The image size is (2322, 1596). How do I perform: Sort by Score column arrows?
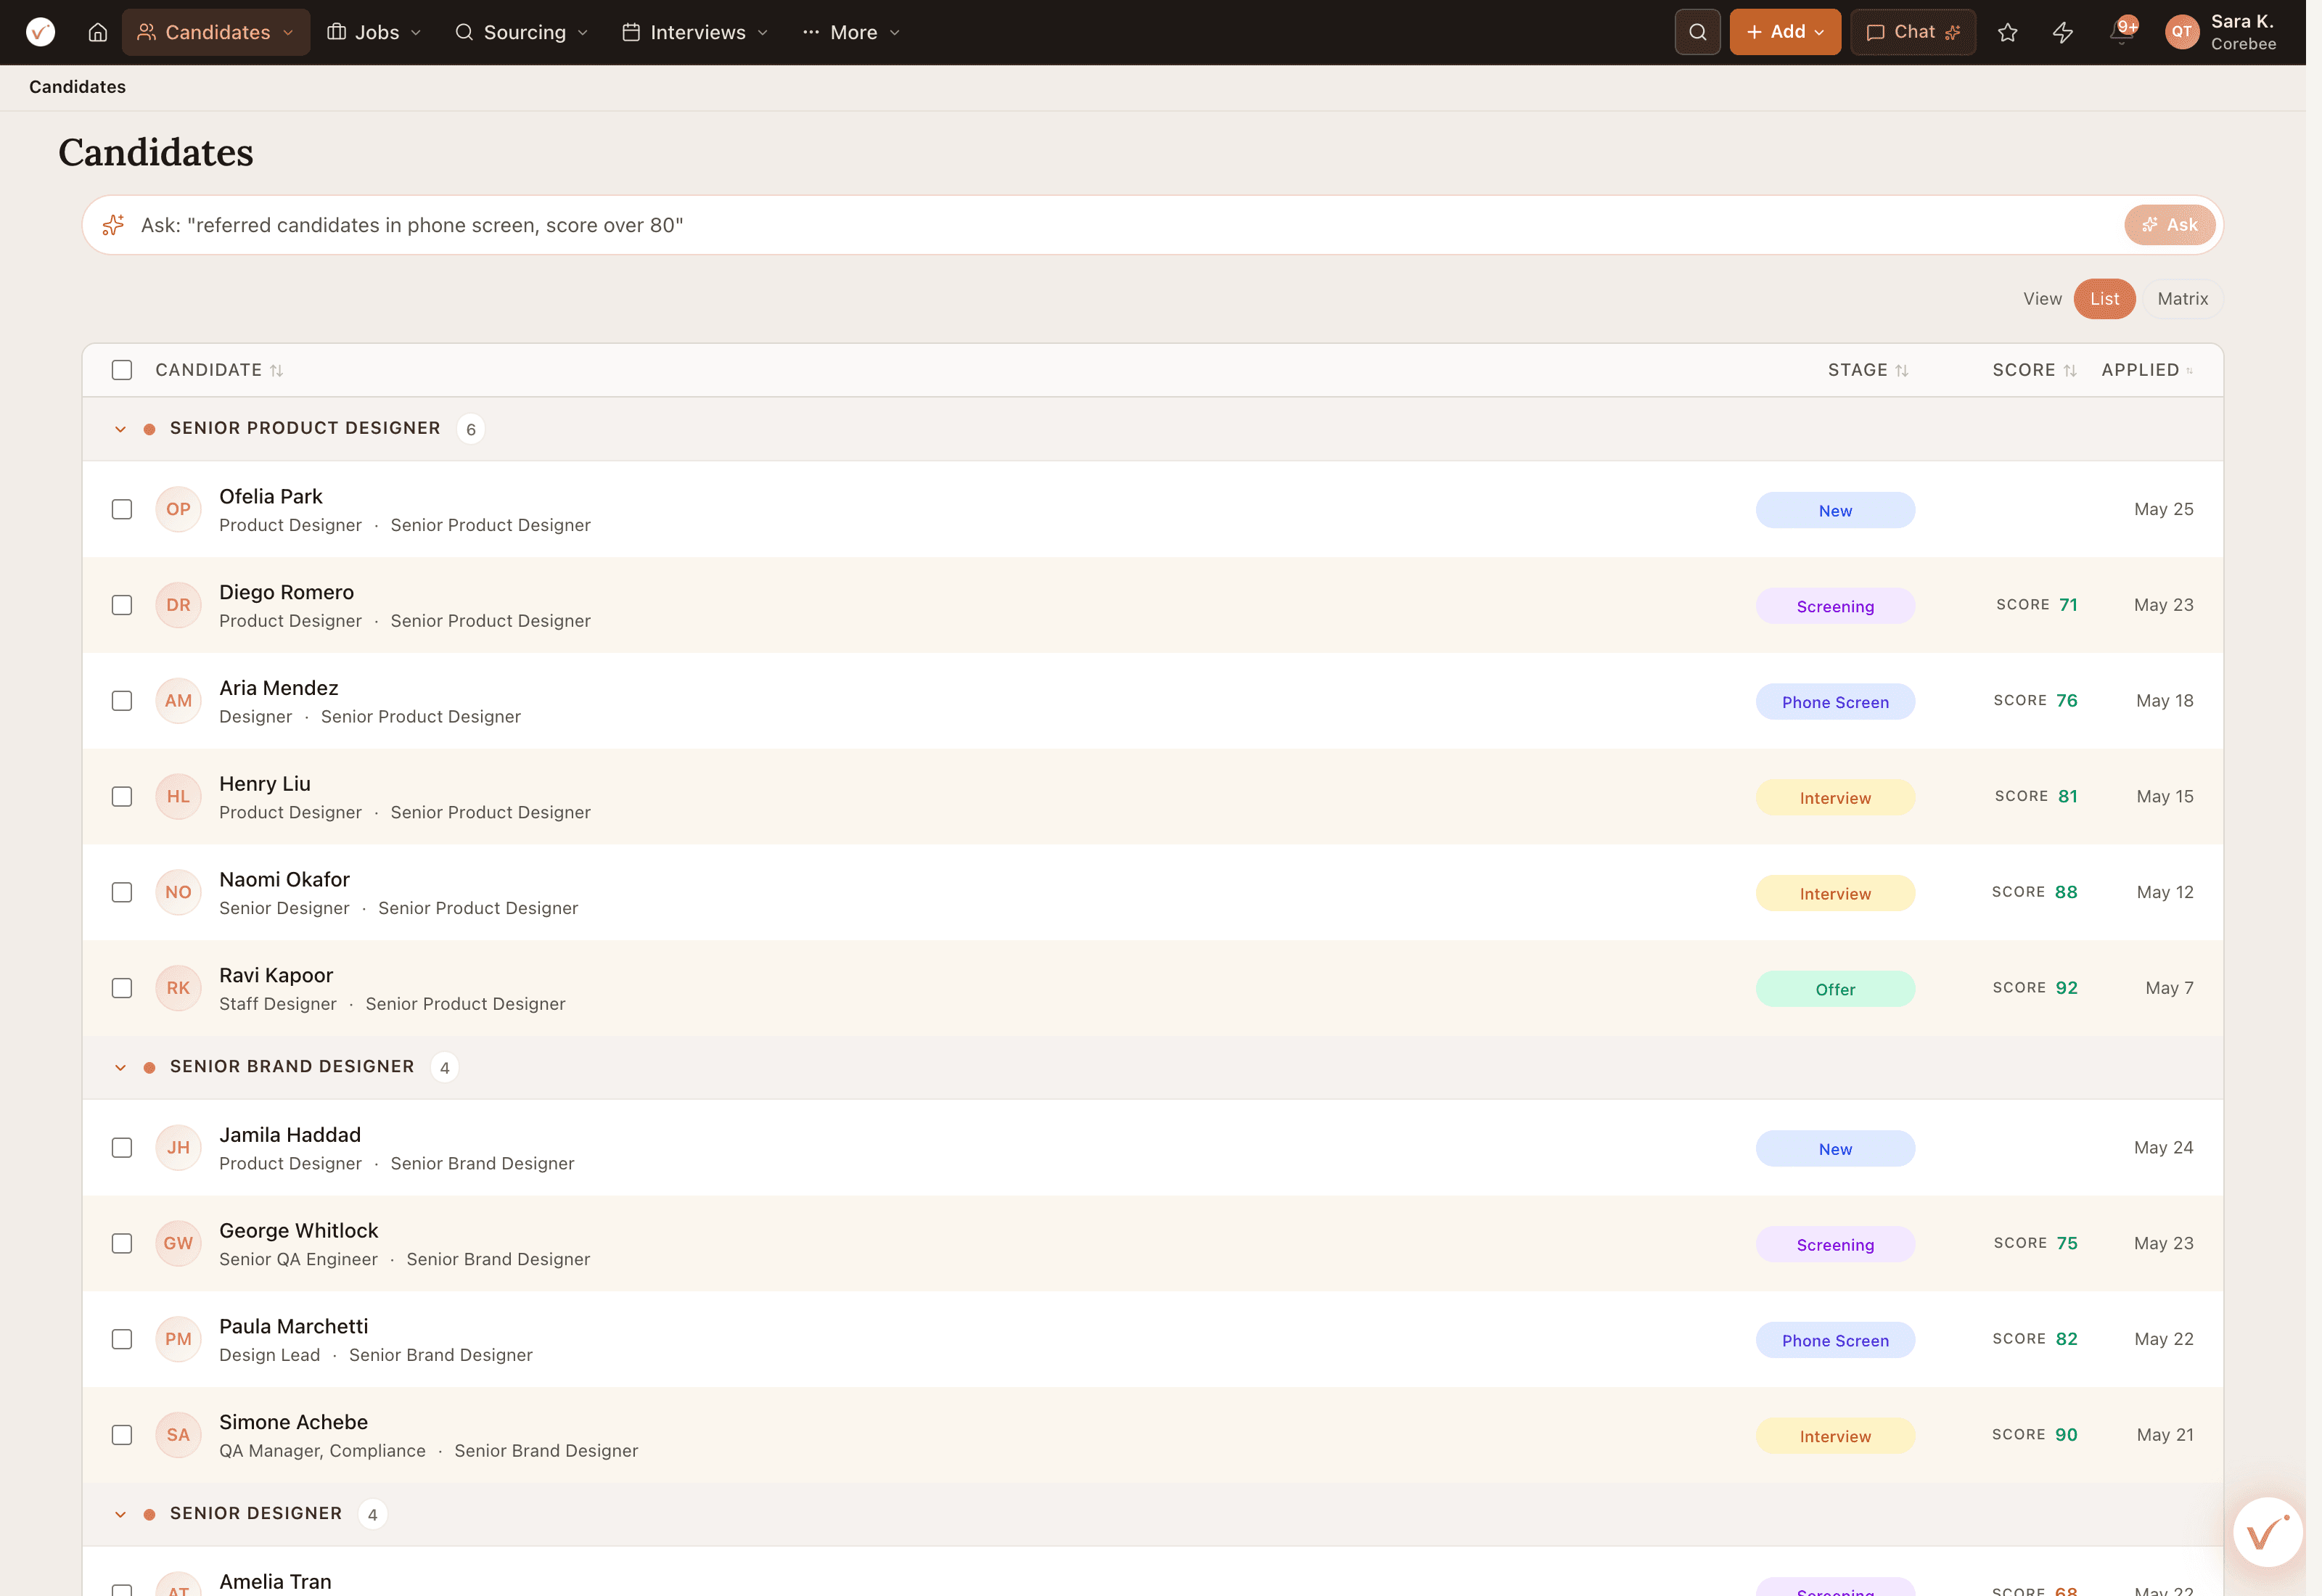click(x=2070, y=371)
